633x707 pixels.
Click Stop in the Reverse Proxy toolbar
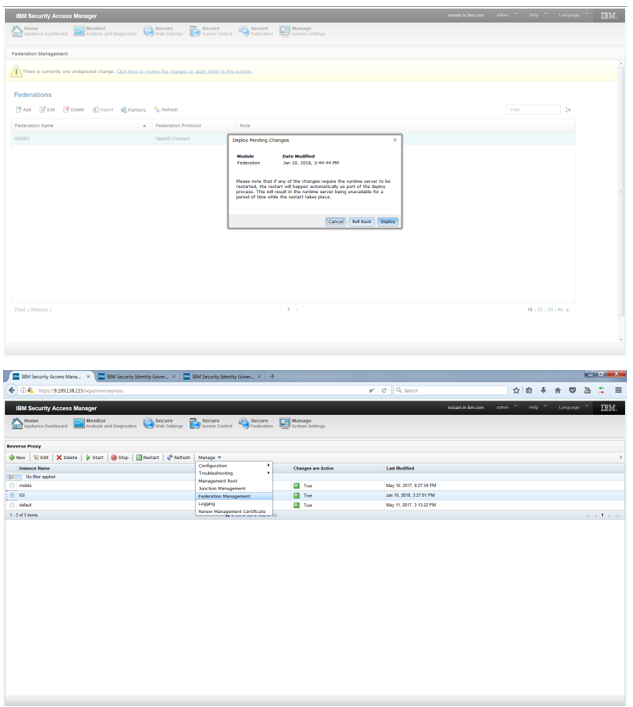(120, 457)
